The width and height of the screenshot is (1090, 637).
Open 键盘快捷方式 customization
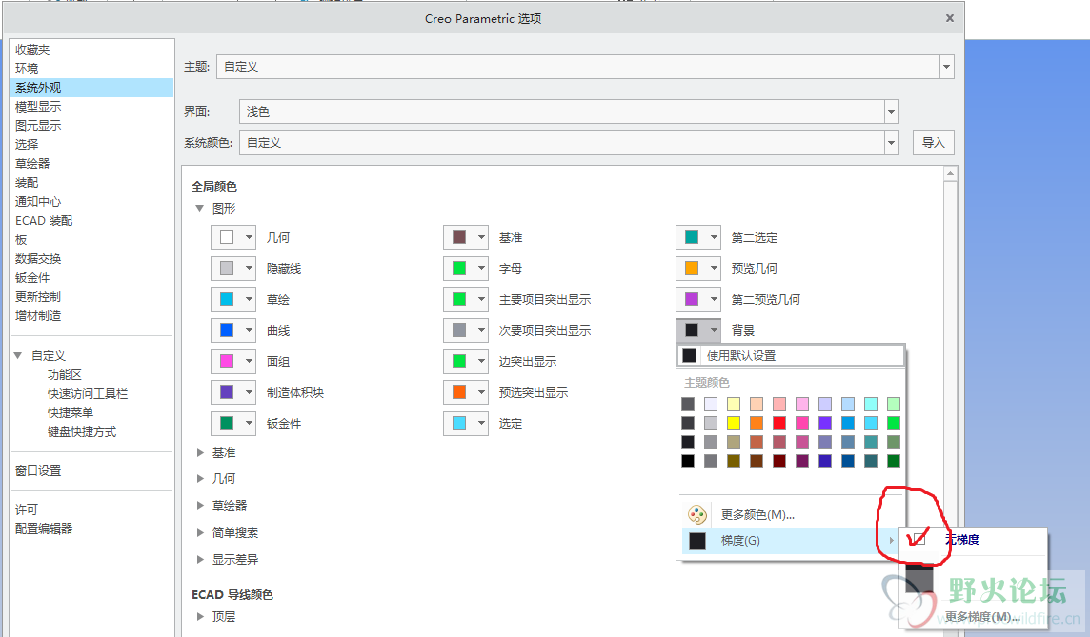(x=82, y=432)
